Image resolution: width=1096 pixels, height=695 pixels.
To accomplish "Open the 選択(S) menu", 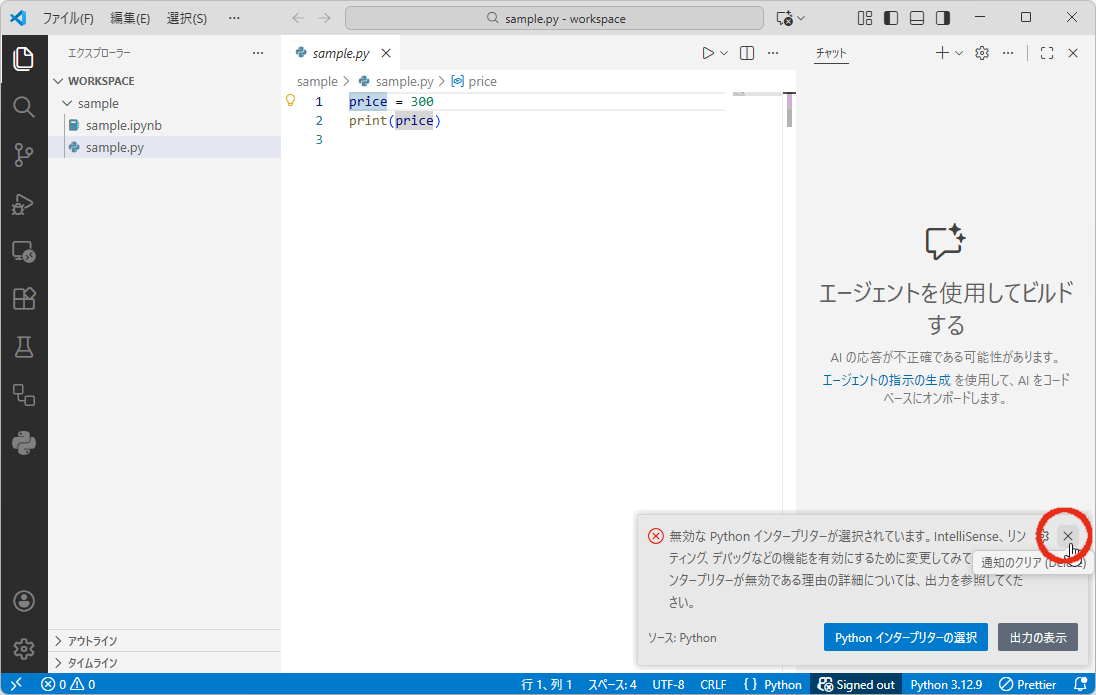I will pos(187,18).
